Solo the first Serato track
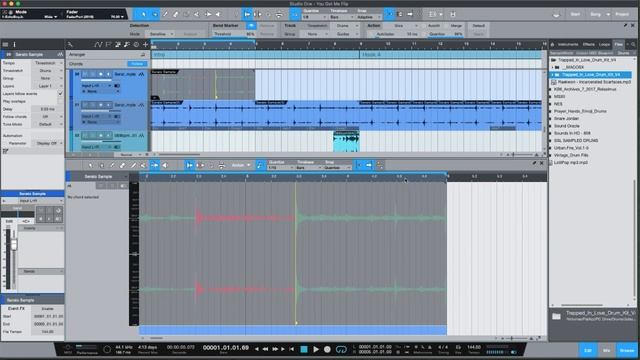This screenshot has height=360, width=640. click(x=93, y=74)
